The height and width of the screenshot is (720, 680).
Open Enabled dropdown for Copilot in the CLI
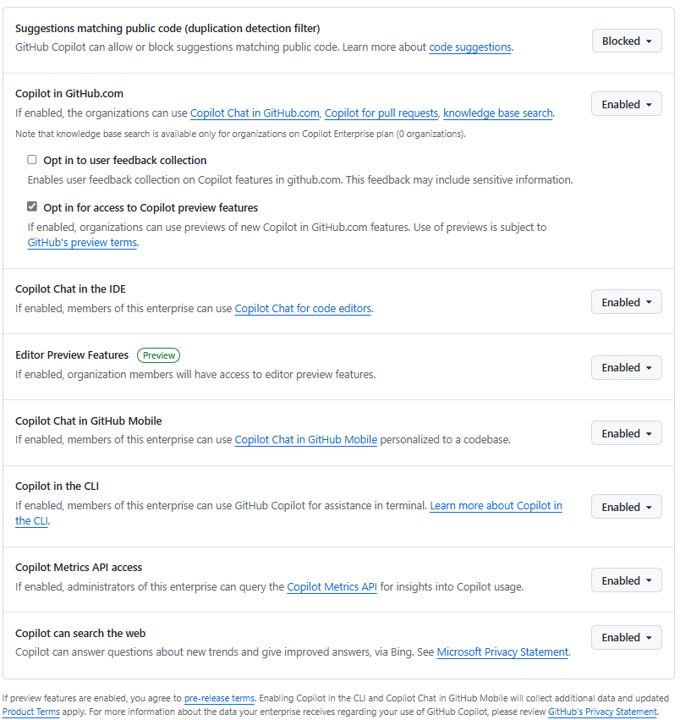point(626,506)
